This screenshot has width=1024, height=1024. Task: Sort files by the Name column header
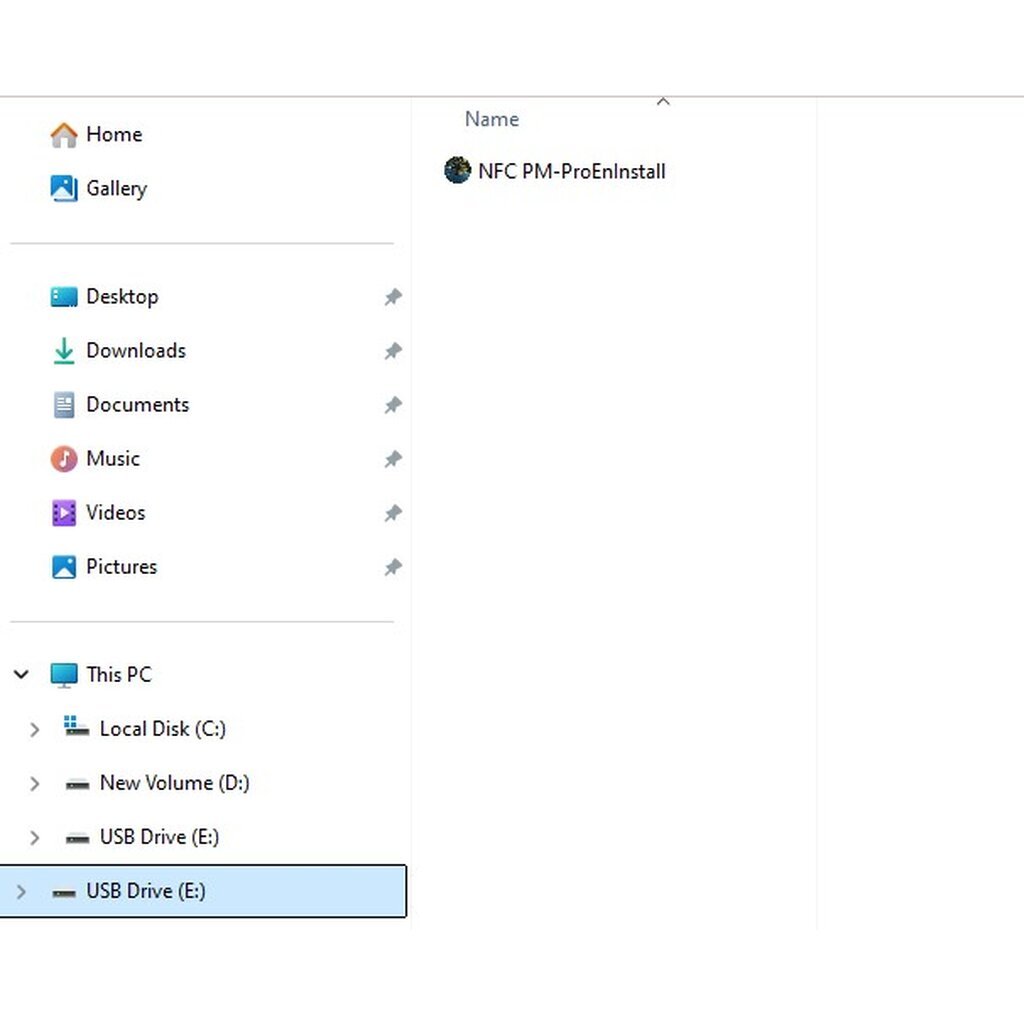492,119
